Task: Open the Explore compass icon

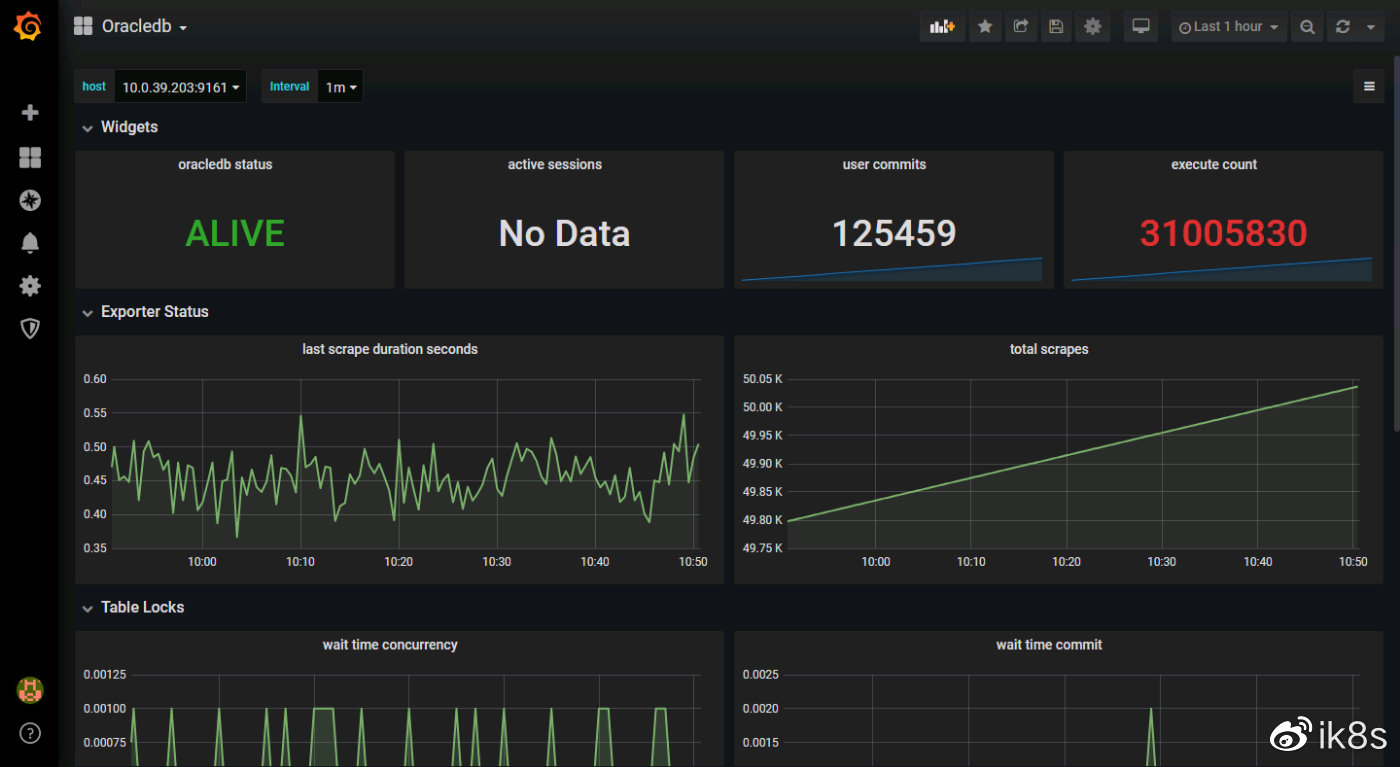Action: 30,200
